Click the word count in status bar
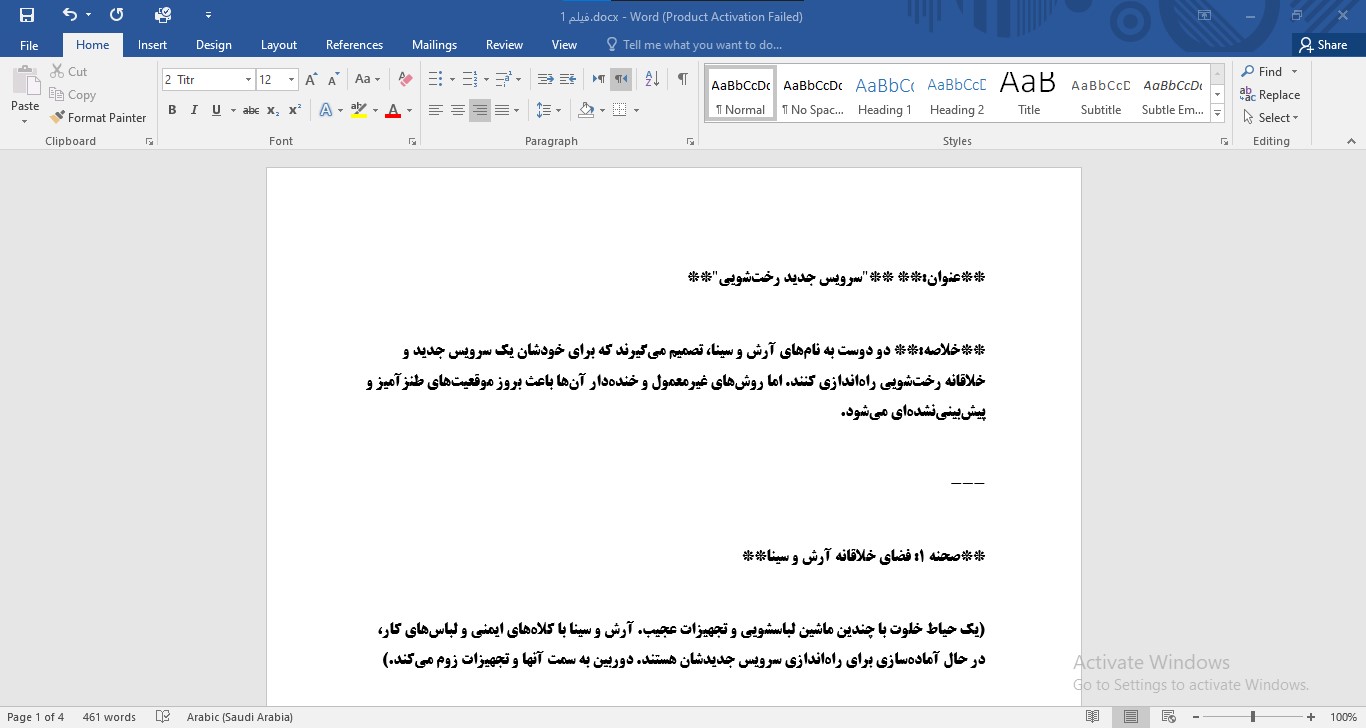This screenshot has height=728, width=1366. pyautogui.click(x=107, y=716)
